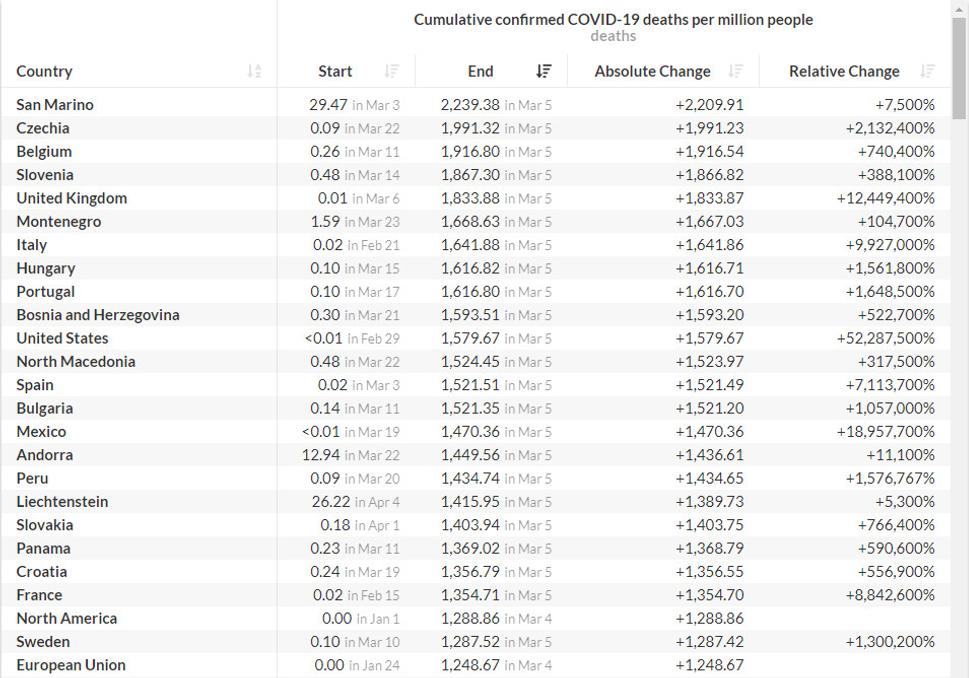
Task: Select the Bulgaria country name
Action: (x=44, y=409)
